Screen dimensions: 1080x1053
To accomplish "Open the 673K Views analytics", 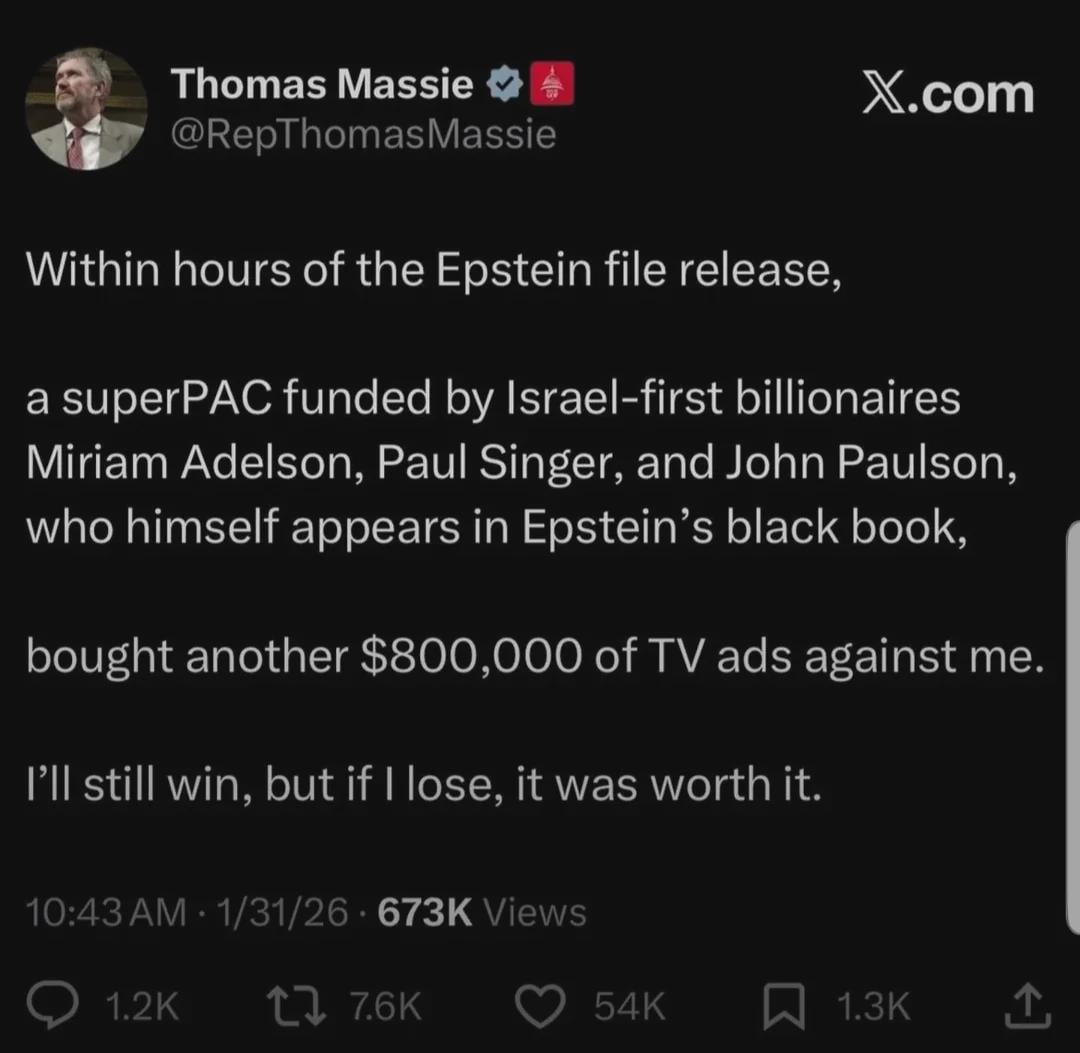I will pos(478,912).
